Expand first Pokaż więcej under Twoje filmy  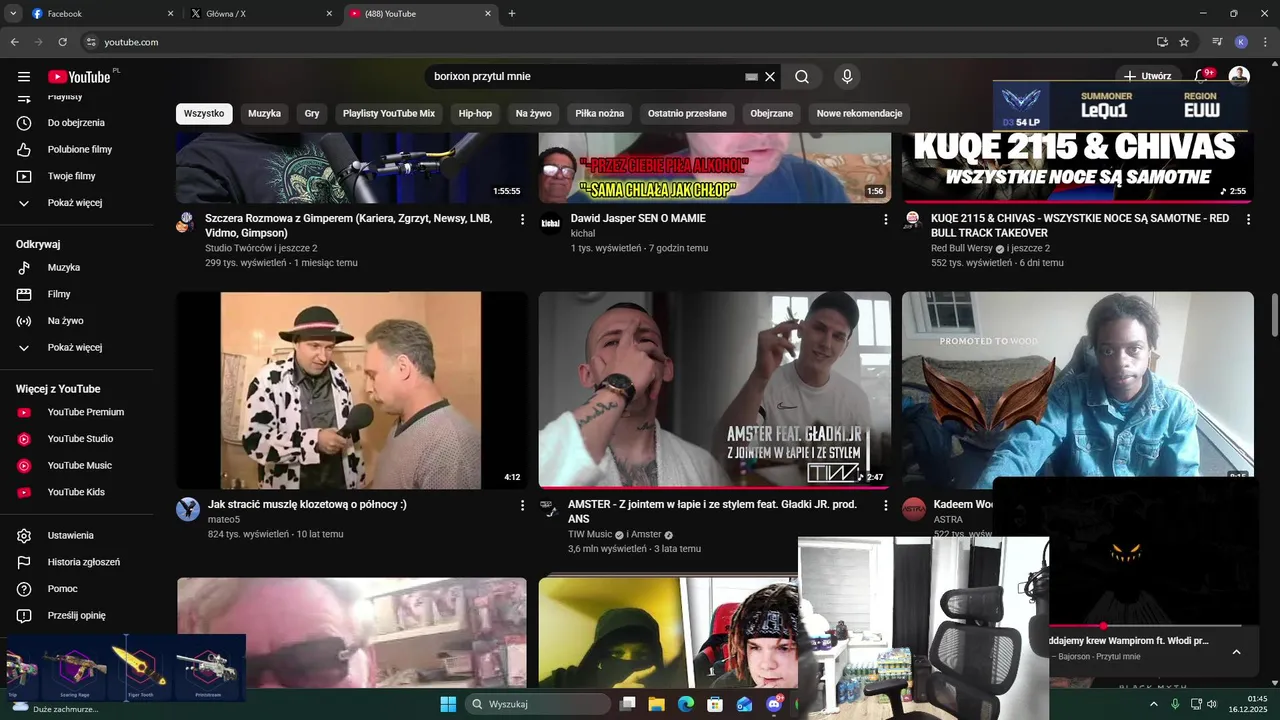pos(77,203)
